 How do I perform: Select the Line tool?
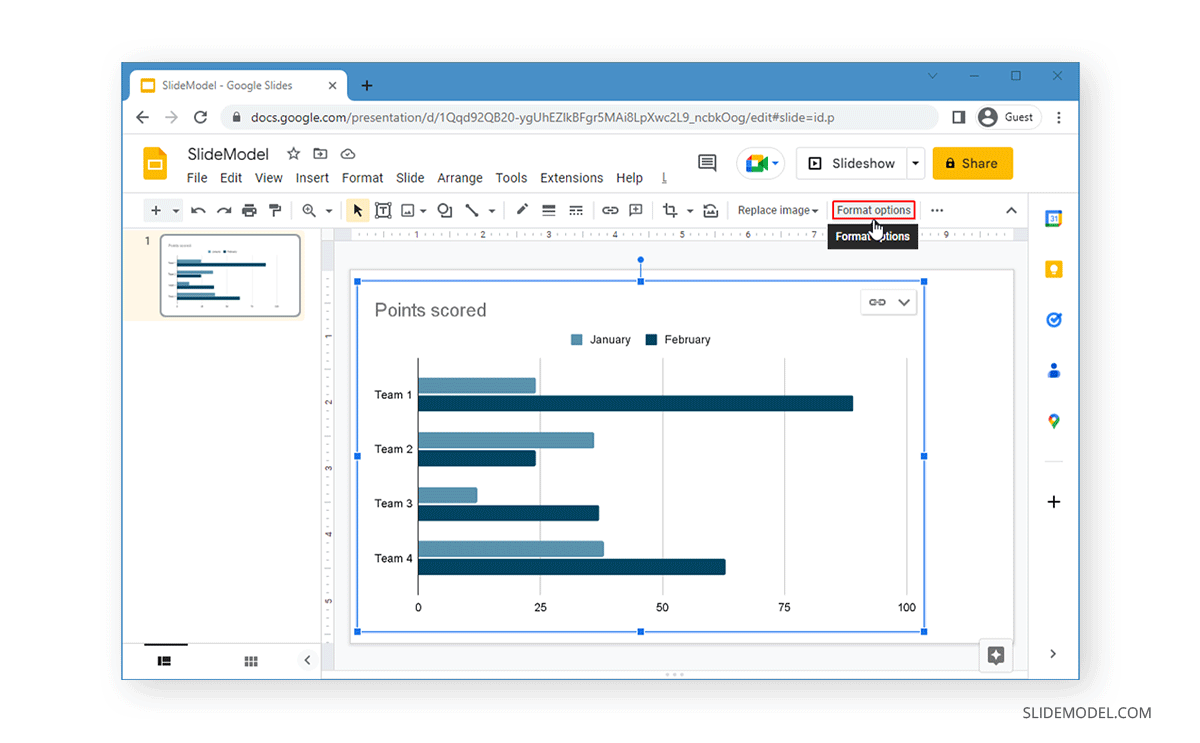(x=471, y=211)
